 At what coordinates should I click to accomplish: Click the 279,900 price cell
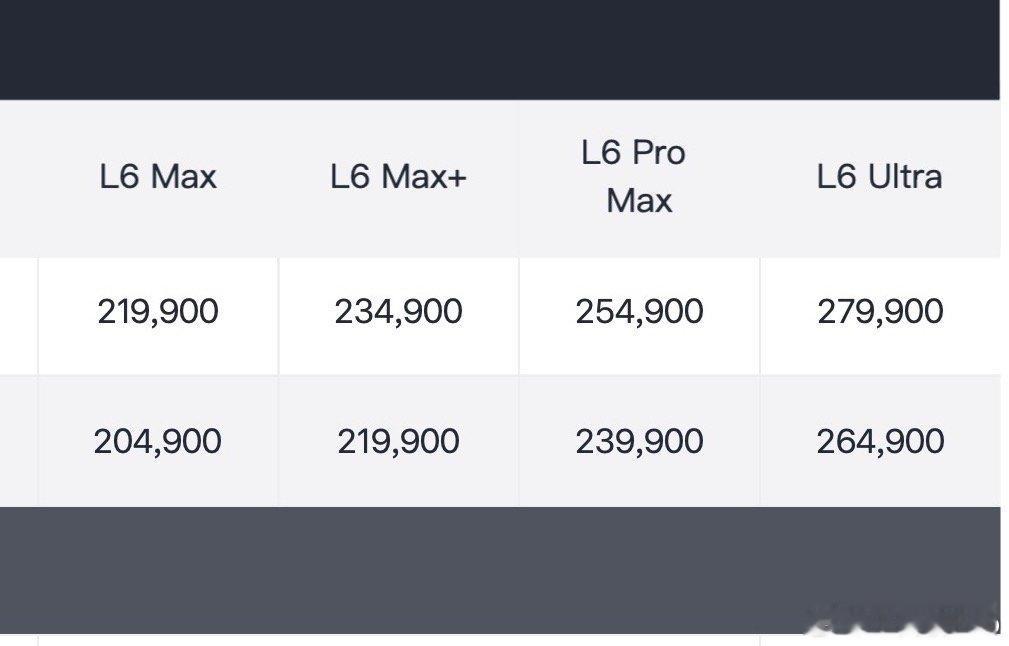[880, 311]
